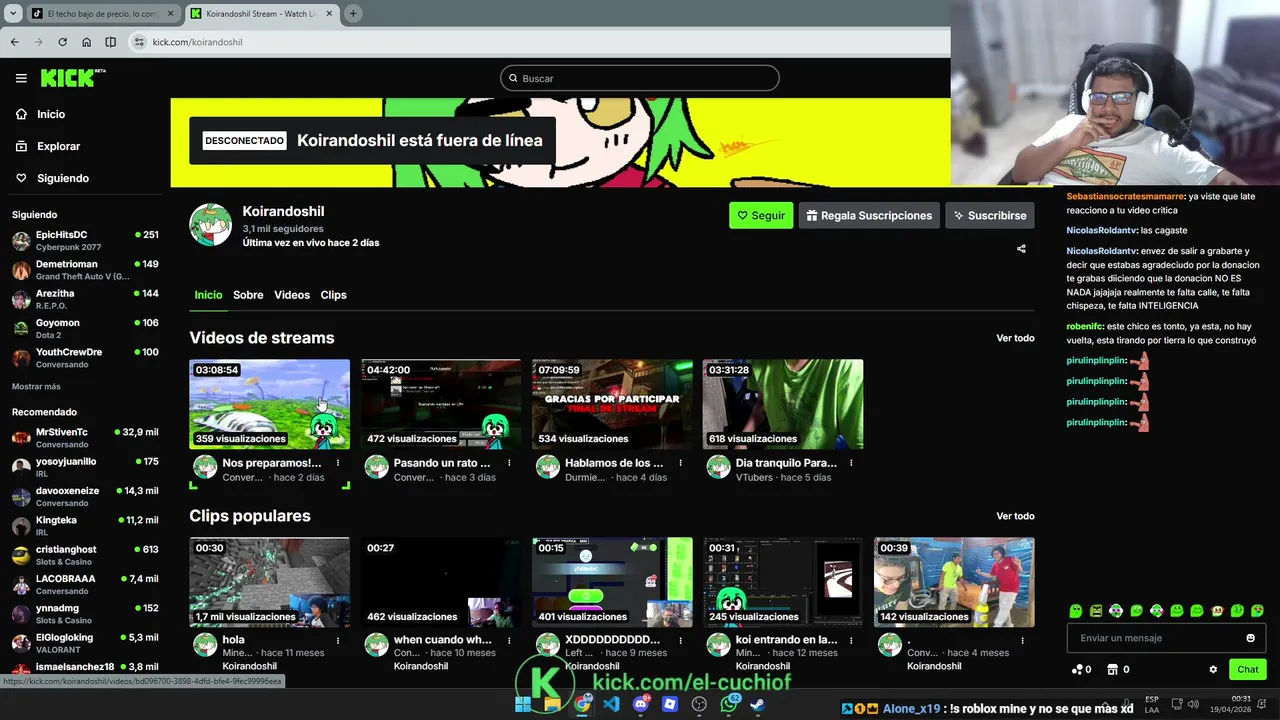Click Windows Start button
Viewport: 1280px width, 720px height.
click(x=523, y=704)
